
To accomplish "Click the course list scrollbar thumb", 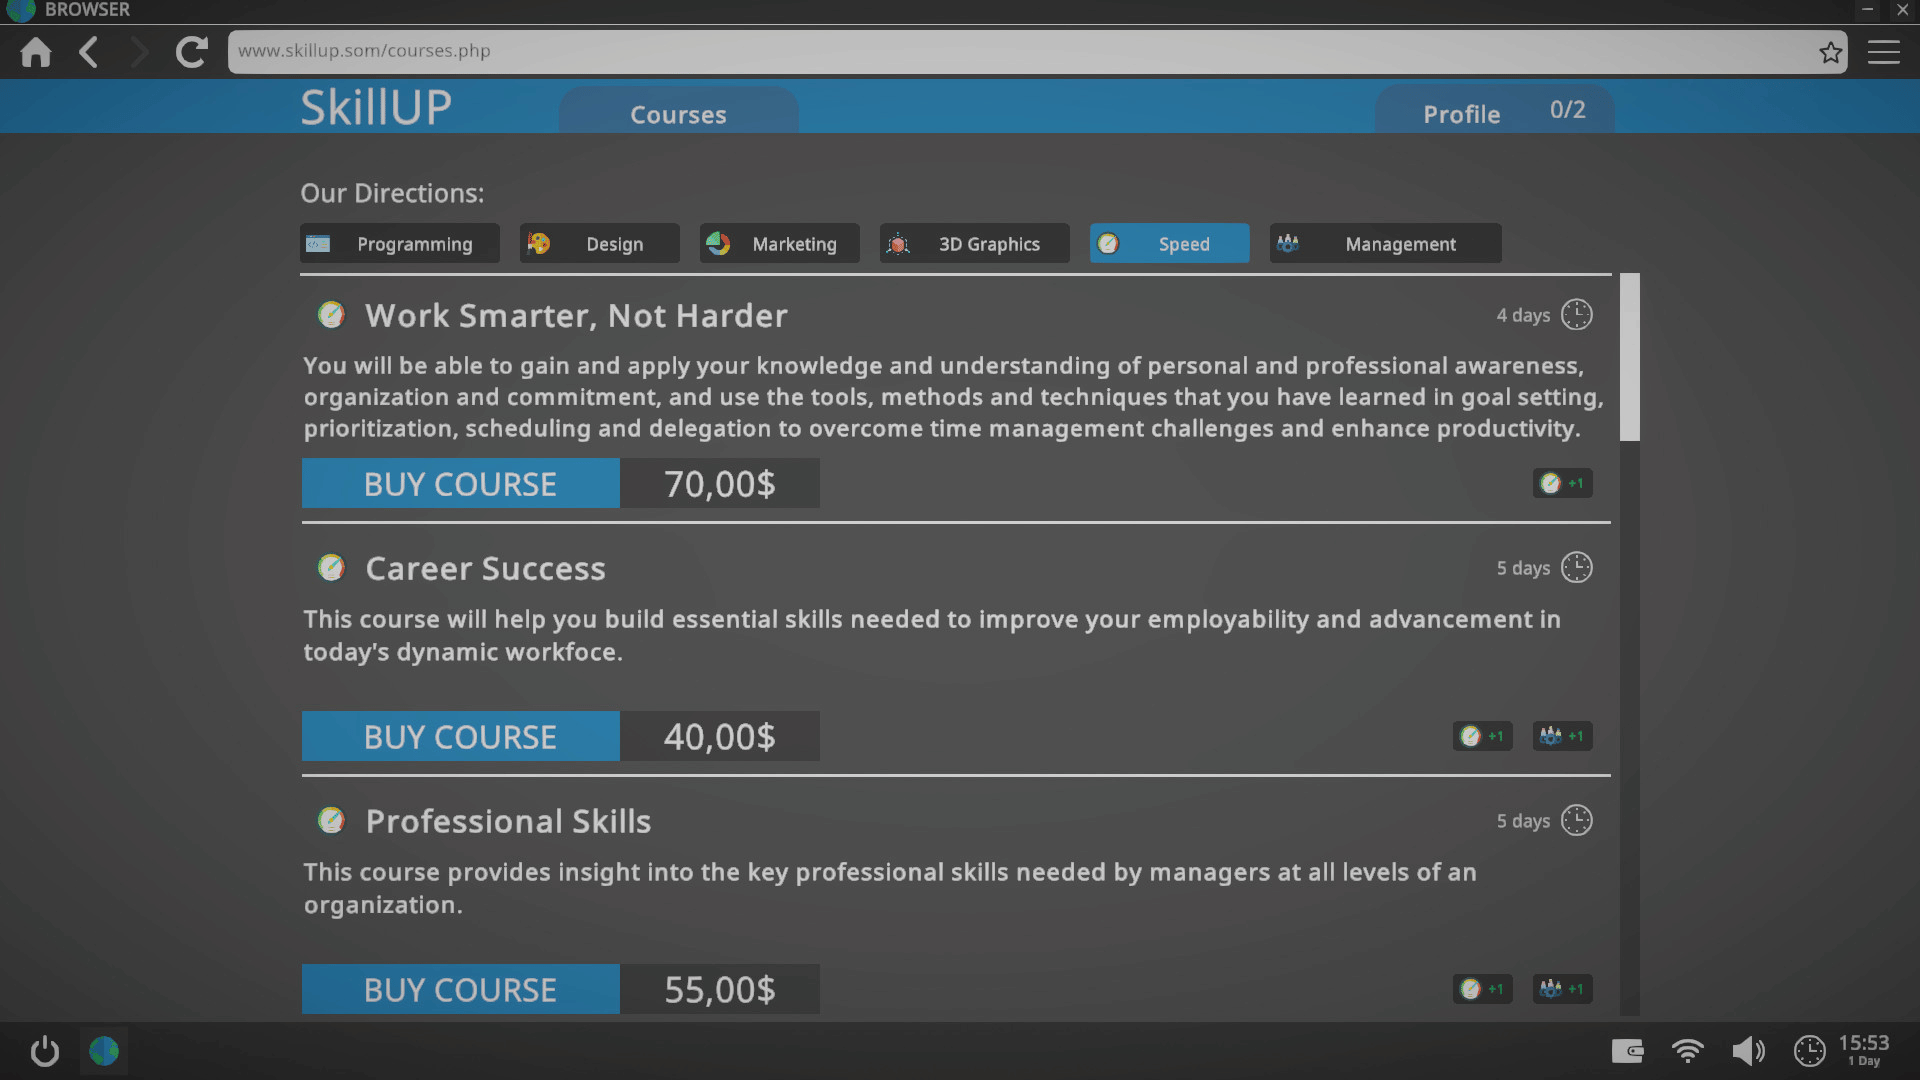I will coord(1629,357).
